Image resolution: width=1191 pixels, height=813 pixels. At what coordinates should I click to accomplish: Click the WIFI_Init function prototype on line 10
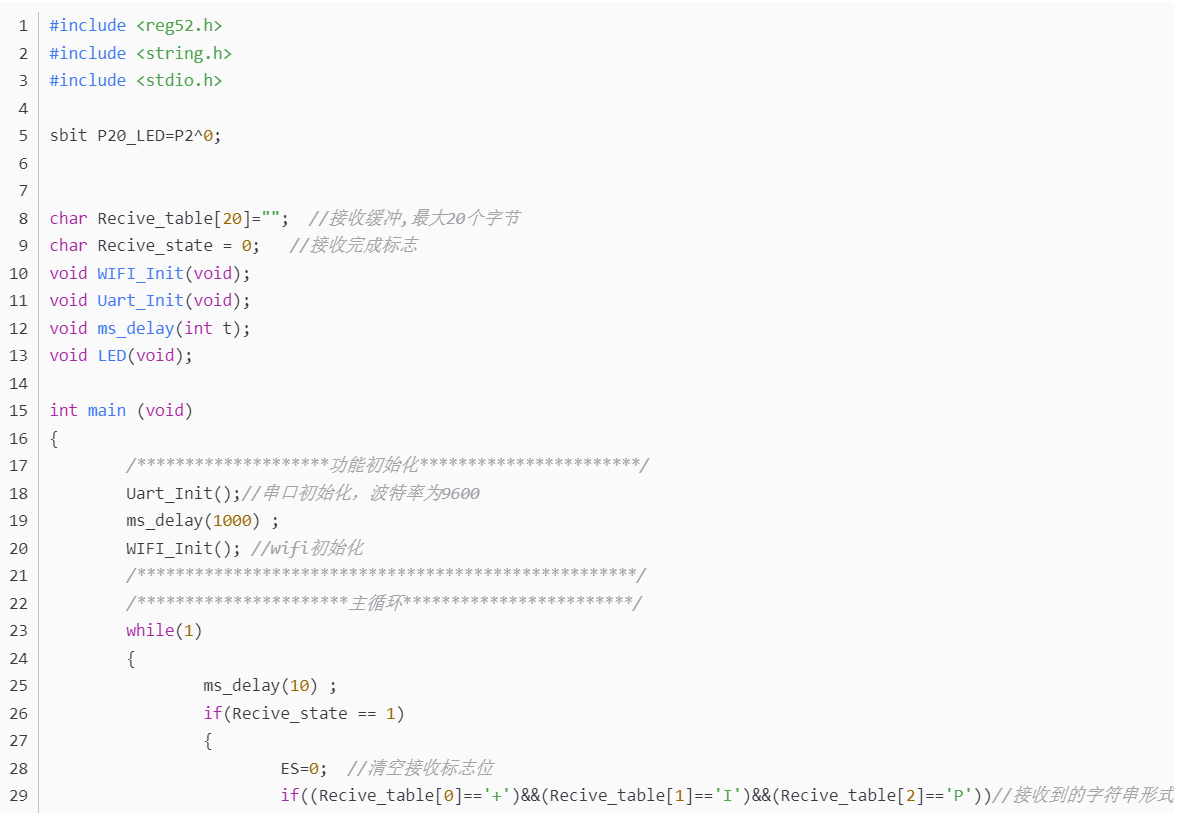(x=140, y=273)
